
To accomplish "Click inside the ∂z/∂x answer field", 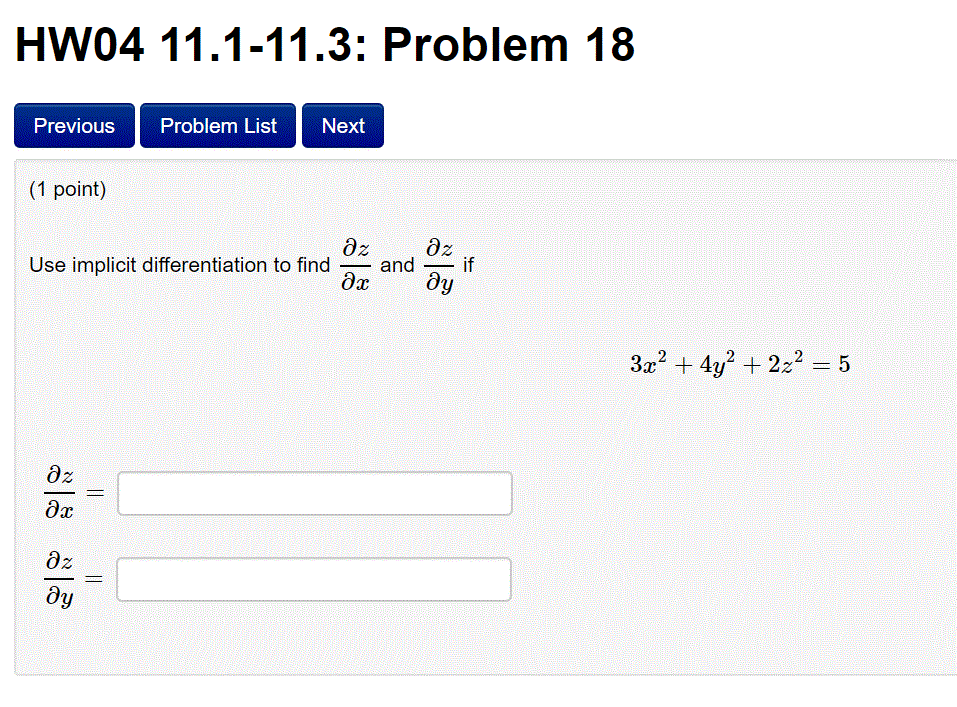I will pyautogui.click(x=313, y=492).
